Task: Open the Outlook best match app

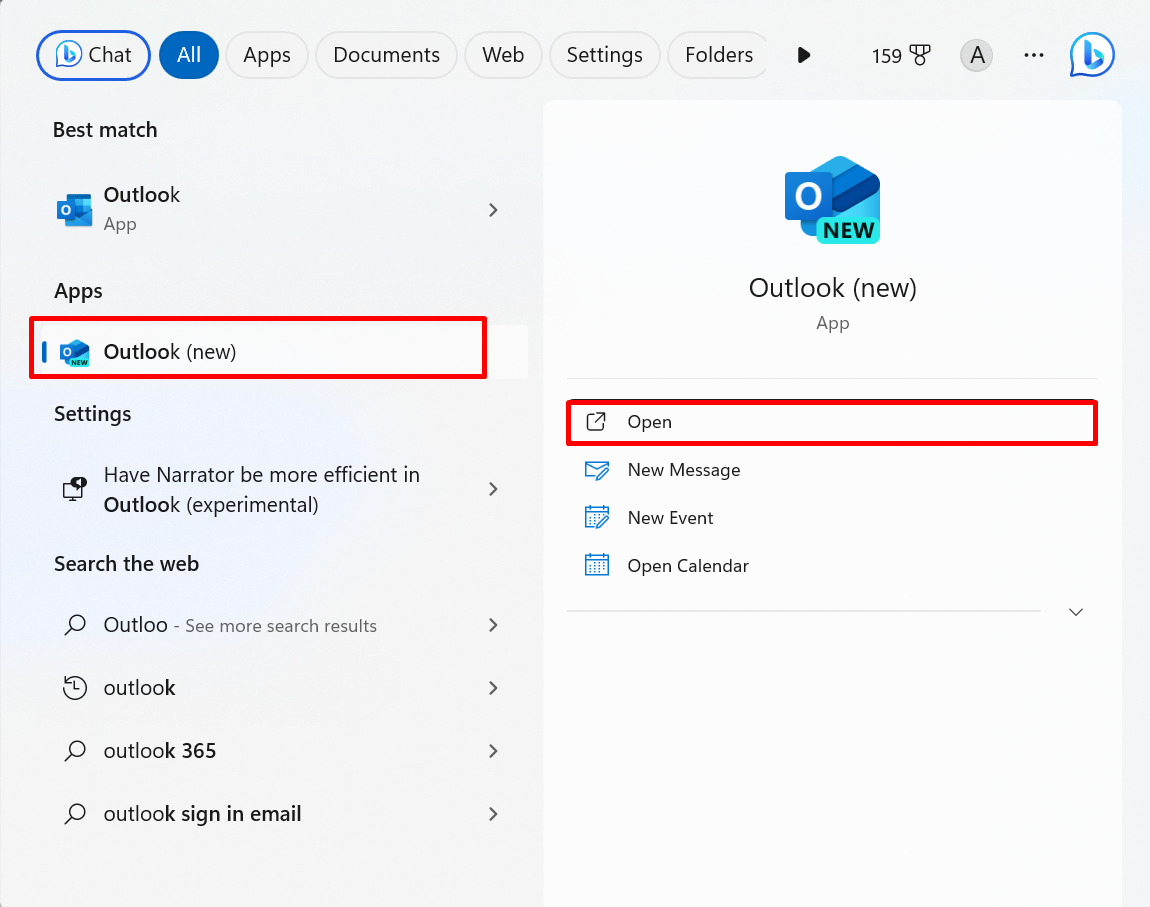Action: (279, 210)
